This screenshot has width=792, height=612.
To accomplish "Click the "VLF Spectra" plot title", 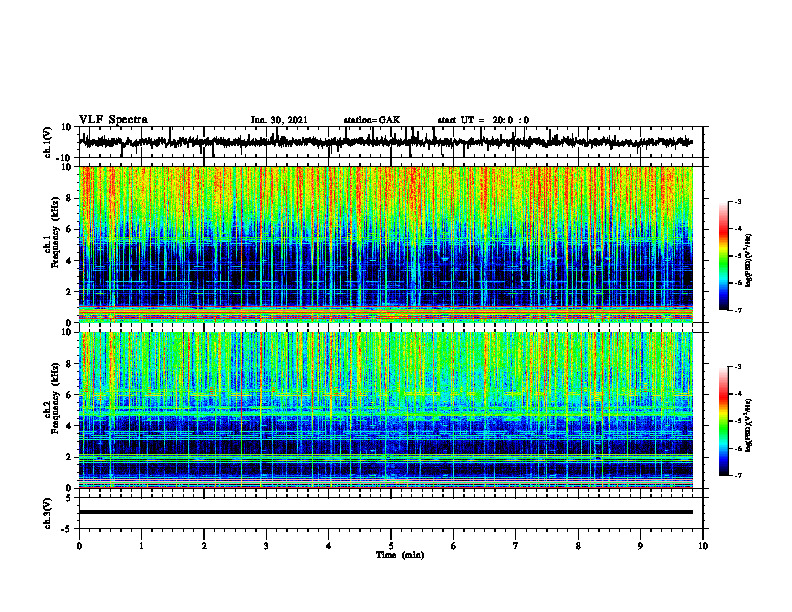I will (x=113, y=119).
